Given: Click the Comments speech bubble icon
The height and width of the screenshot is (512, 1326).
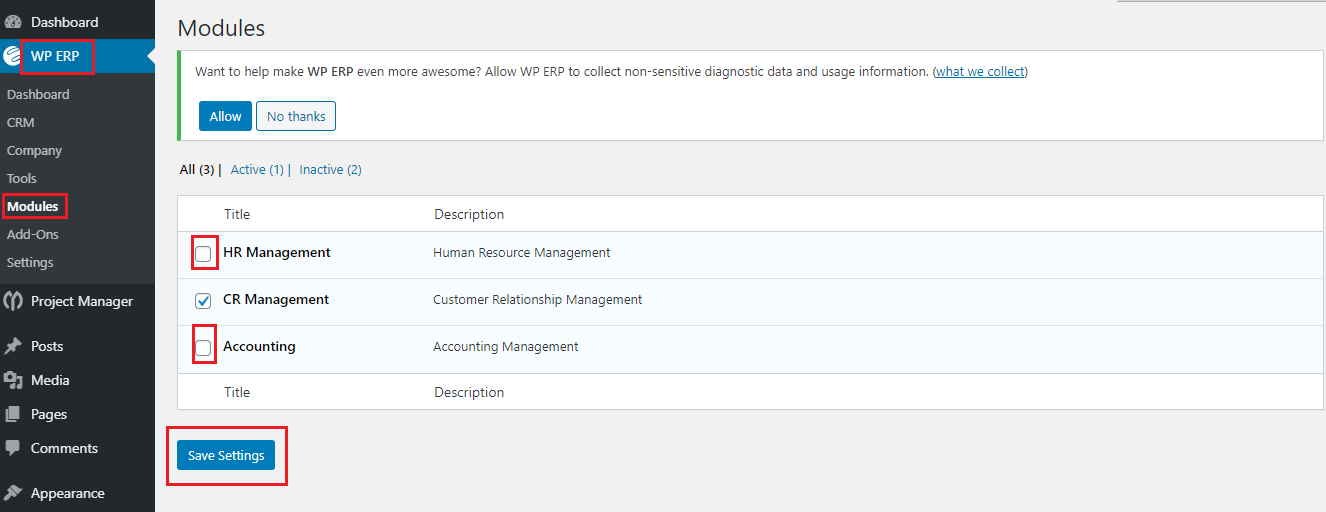Looking at the screenshot, I should click(13, 448).
